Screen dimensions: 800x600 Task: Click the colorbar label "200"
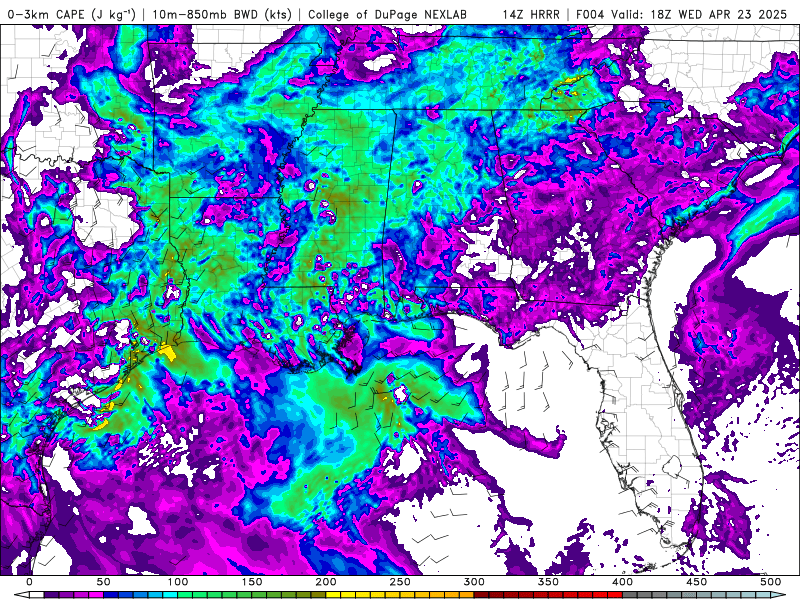[326, 582]
